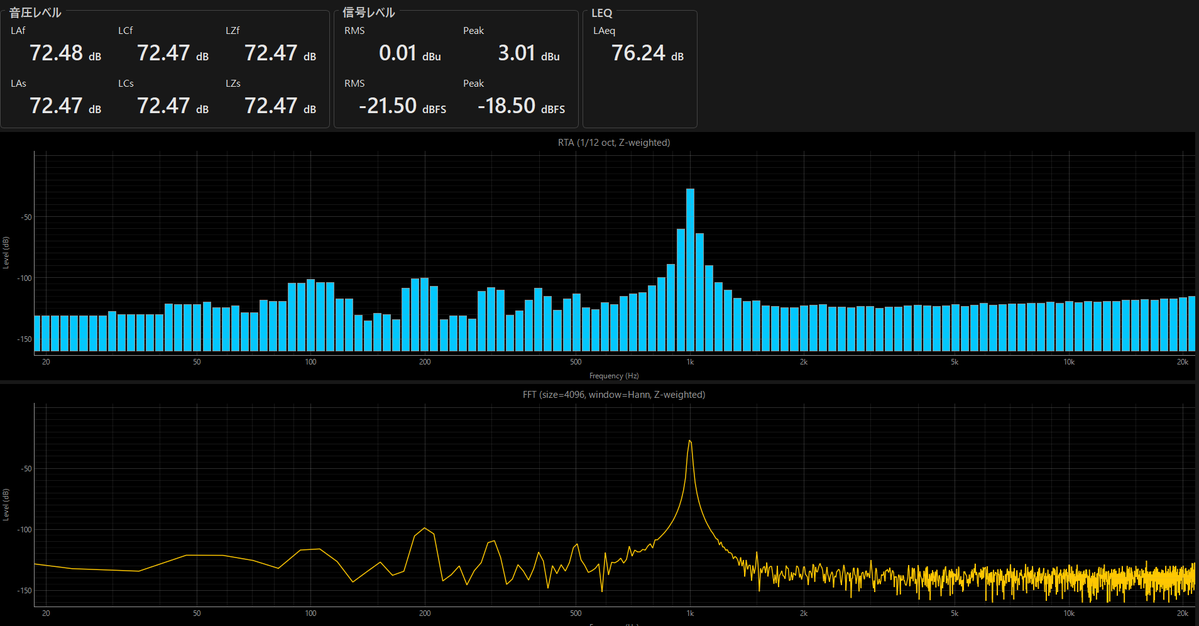Click the 5k tick on FFT frequency axis

pos(954,613)
